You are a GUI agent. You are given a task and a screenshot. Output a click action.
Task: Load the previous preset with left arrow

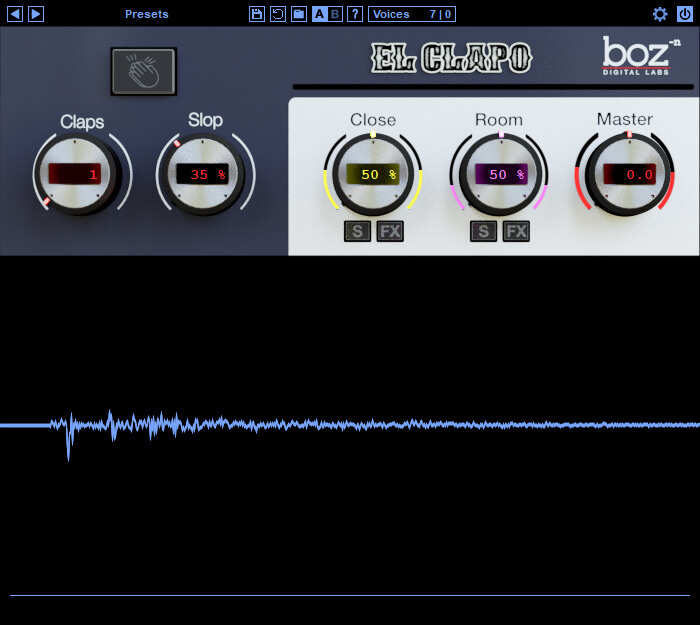15,14
